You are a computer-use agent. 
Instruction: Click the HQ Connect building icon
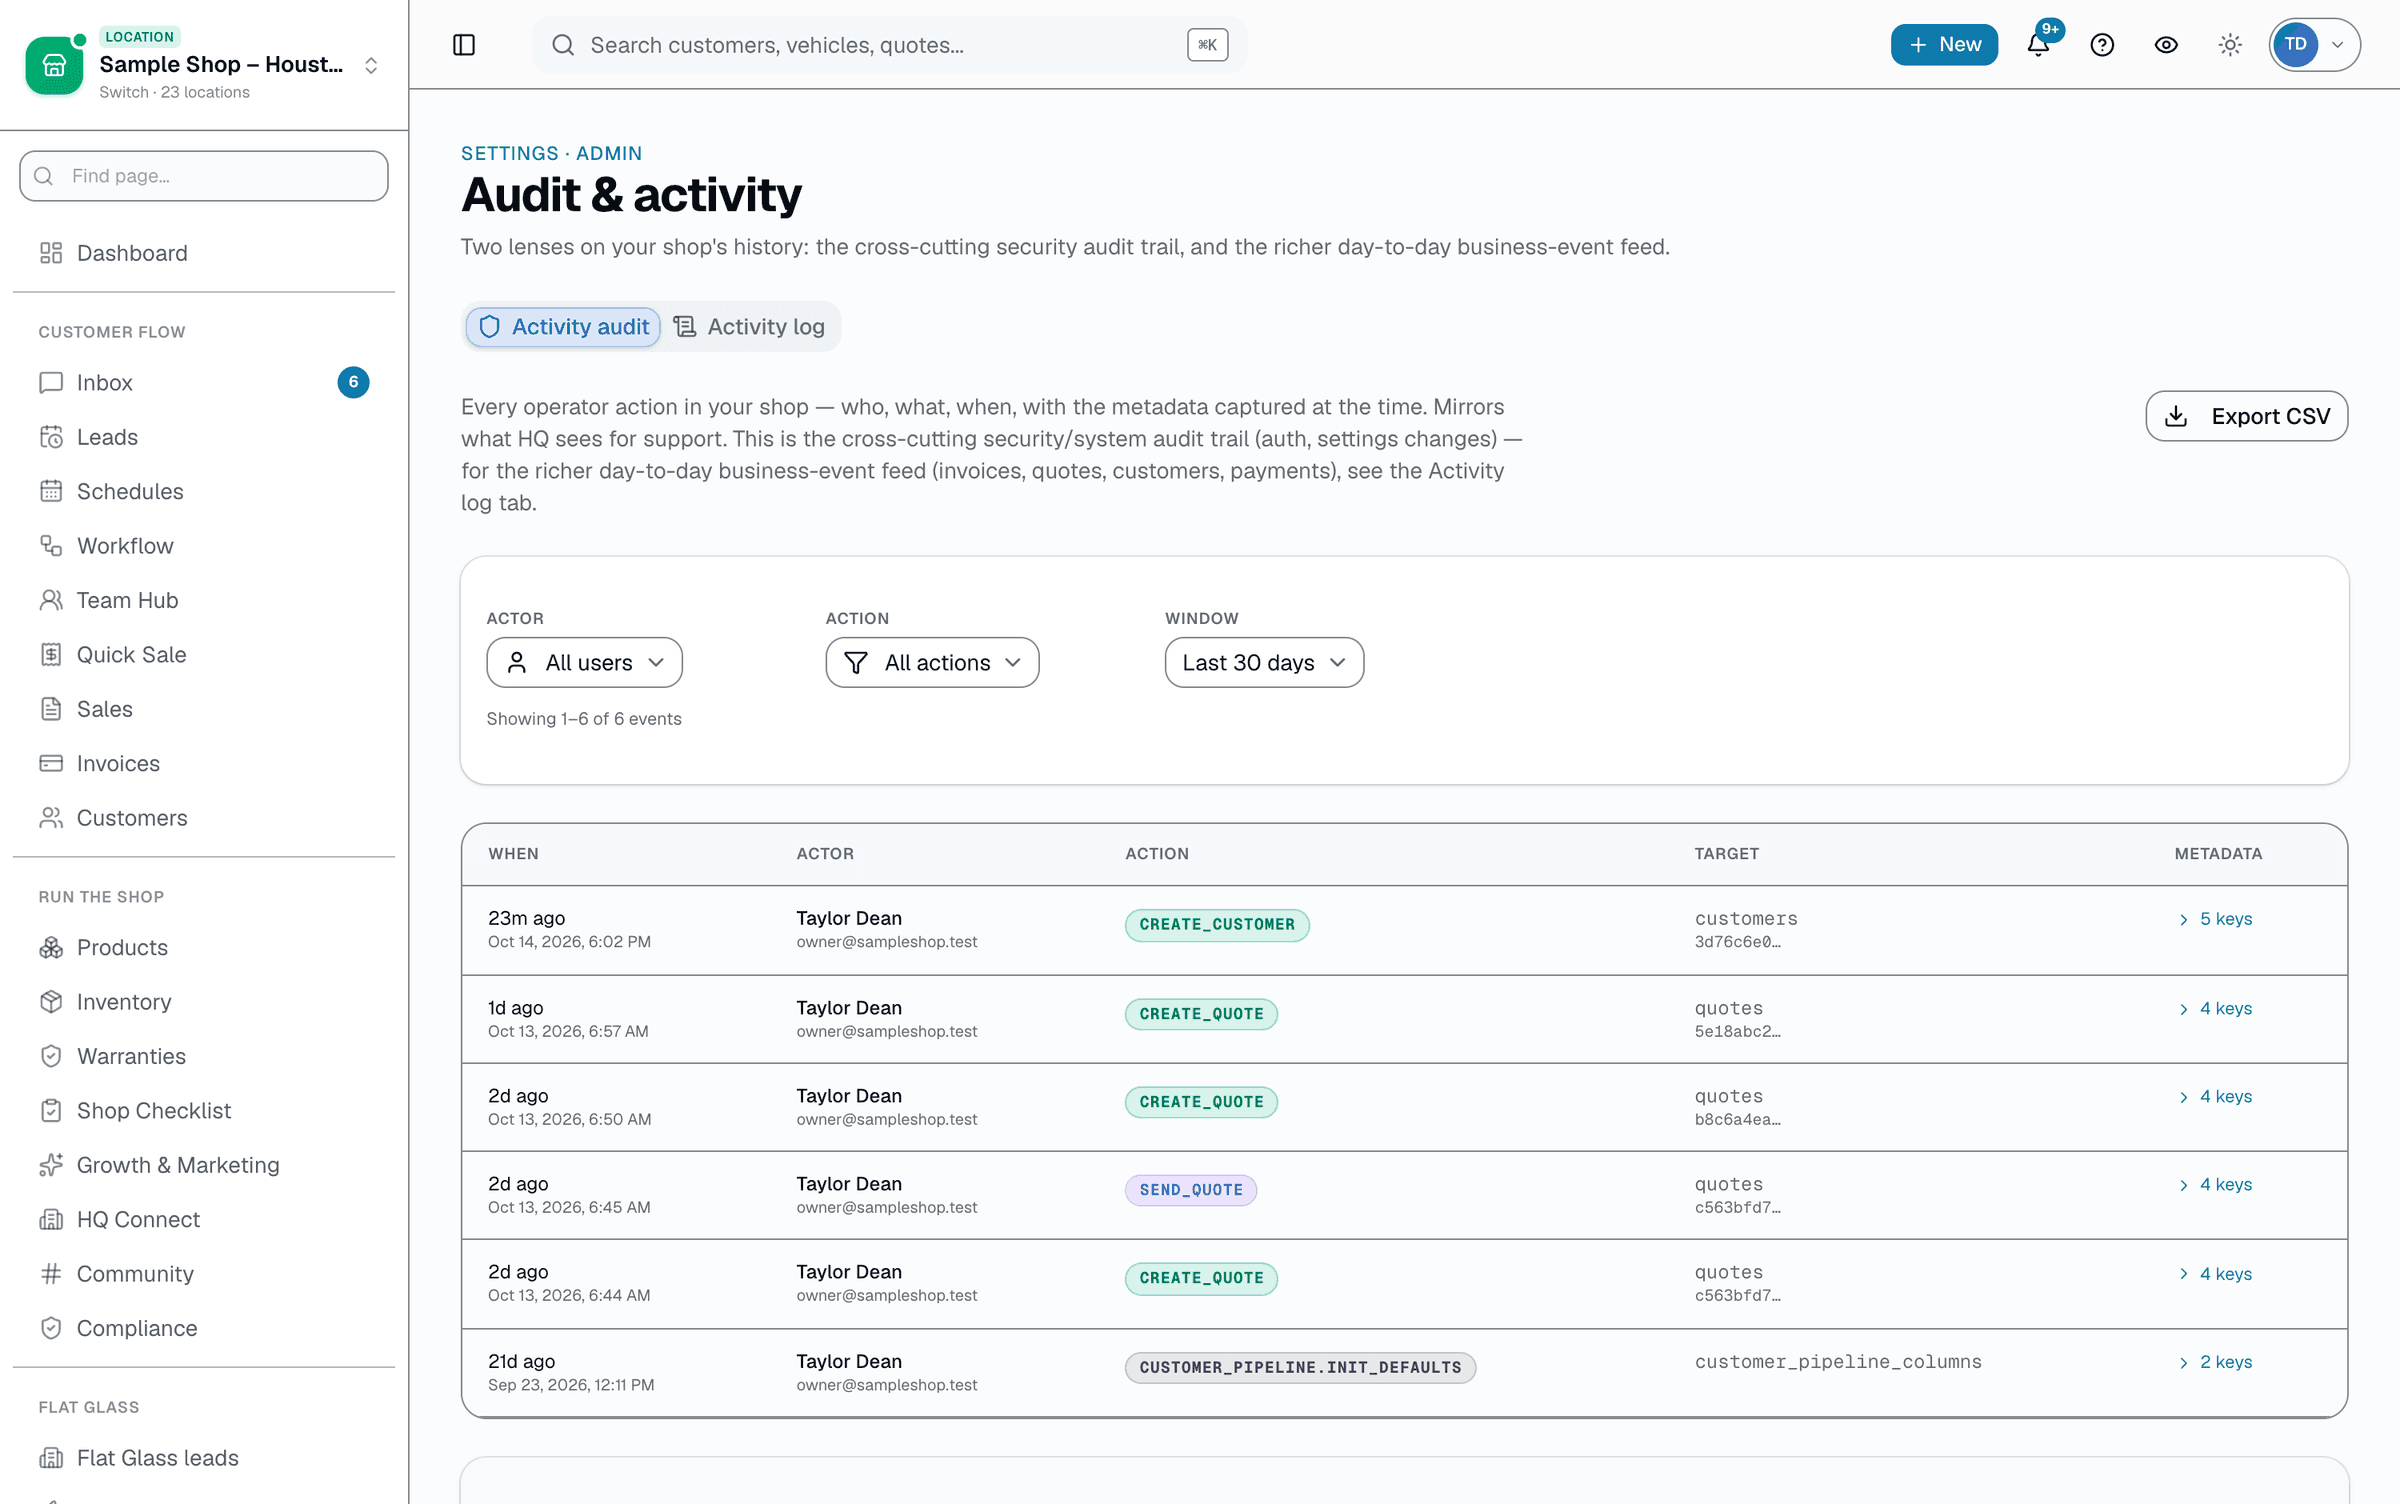tap(51, 1220)
